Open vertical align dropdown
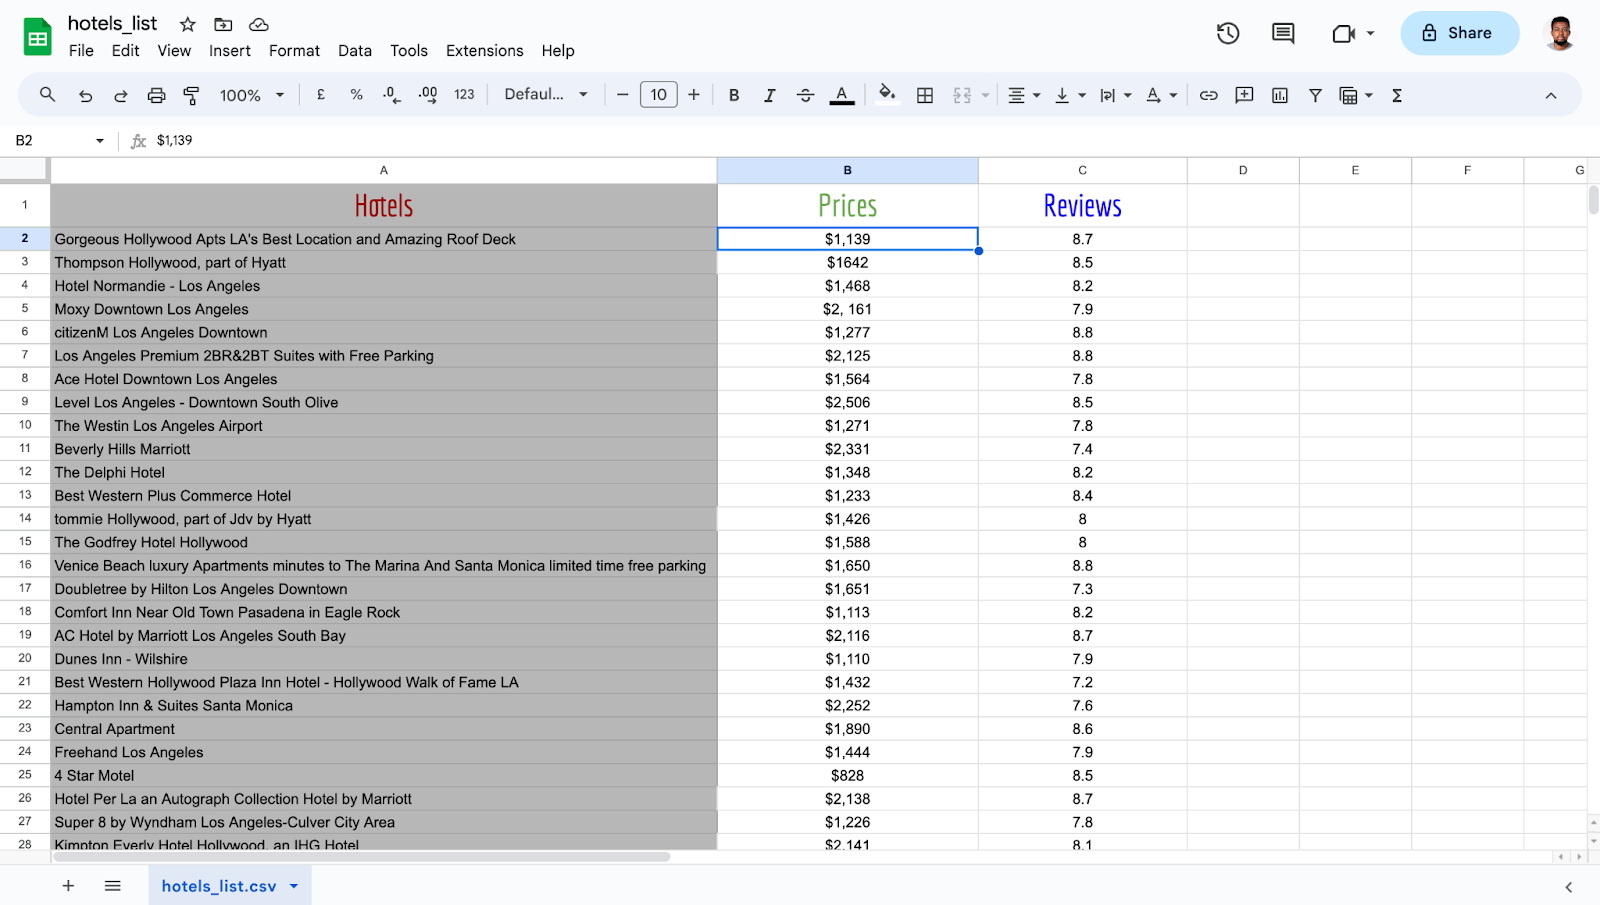 [1070, 95]
